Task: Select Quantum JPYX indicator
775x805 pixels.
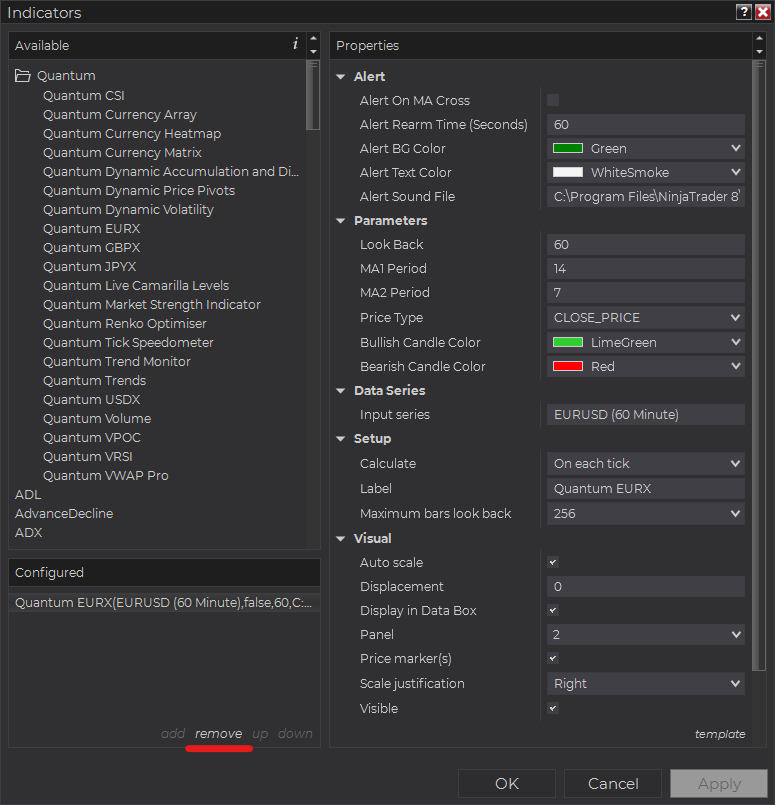Action: point(89,266)
